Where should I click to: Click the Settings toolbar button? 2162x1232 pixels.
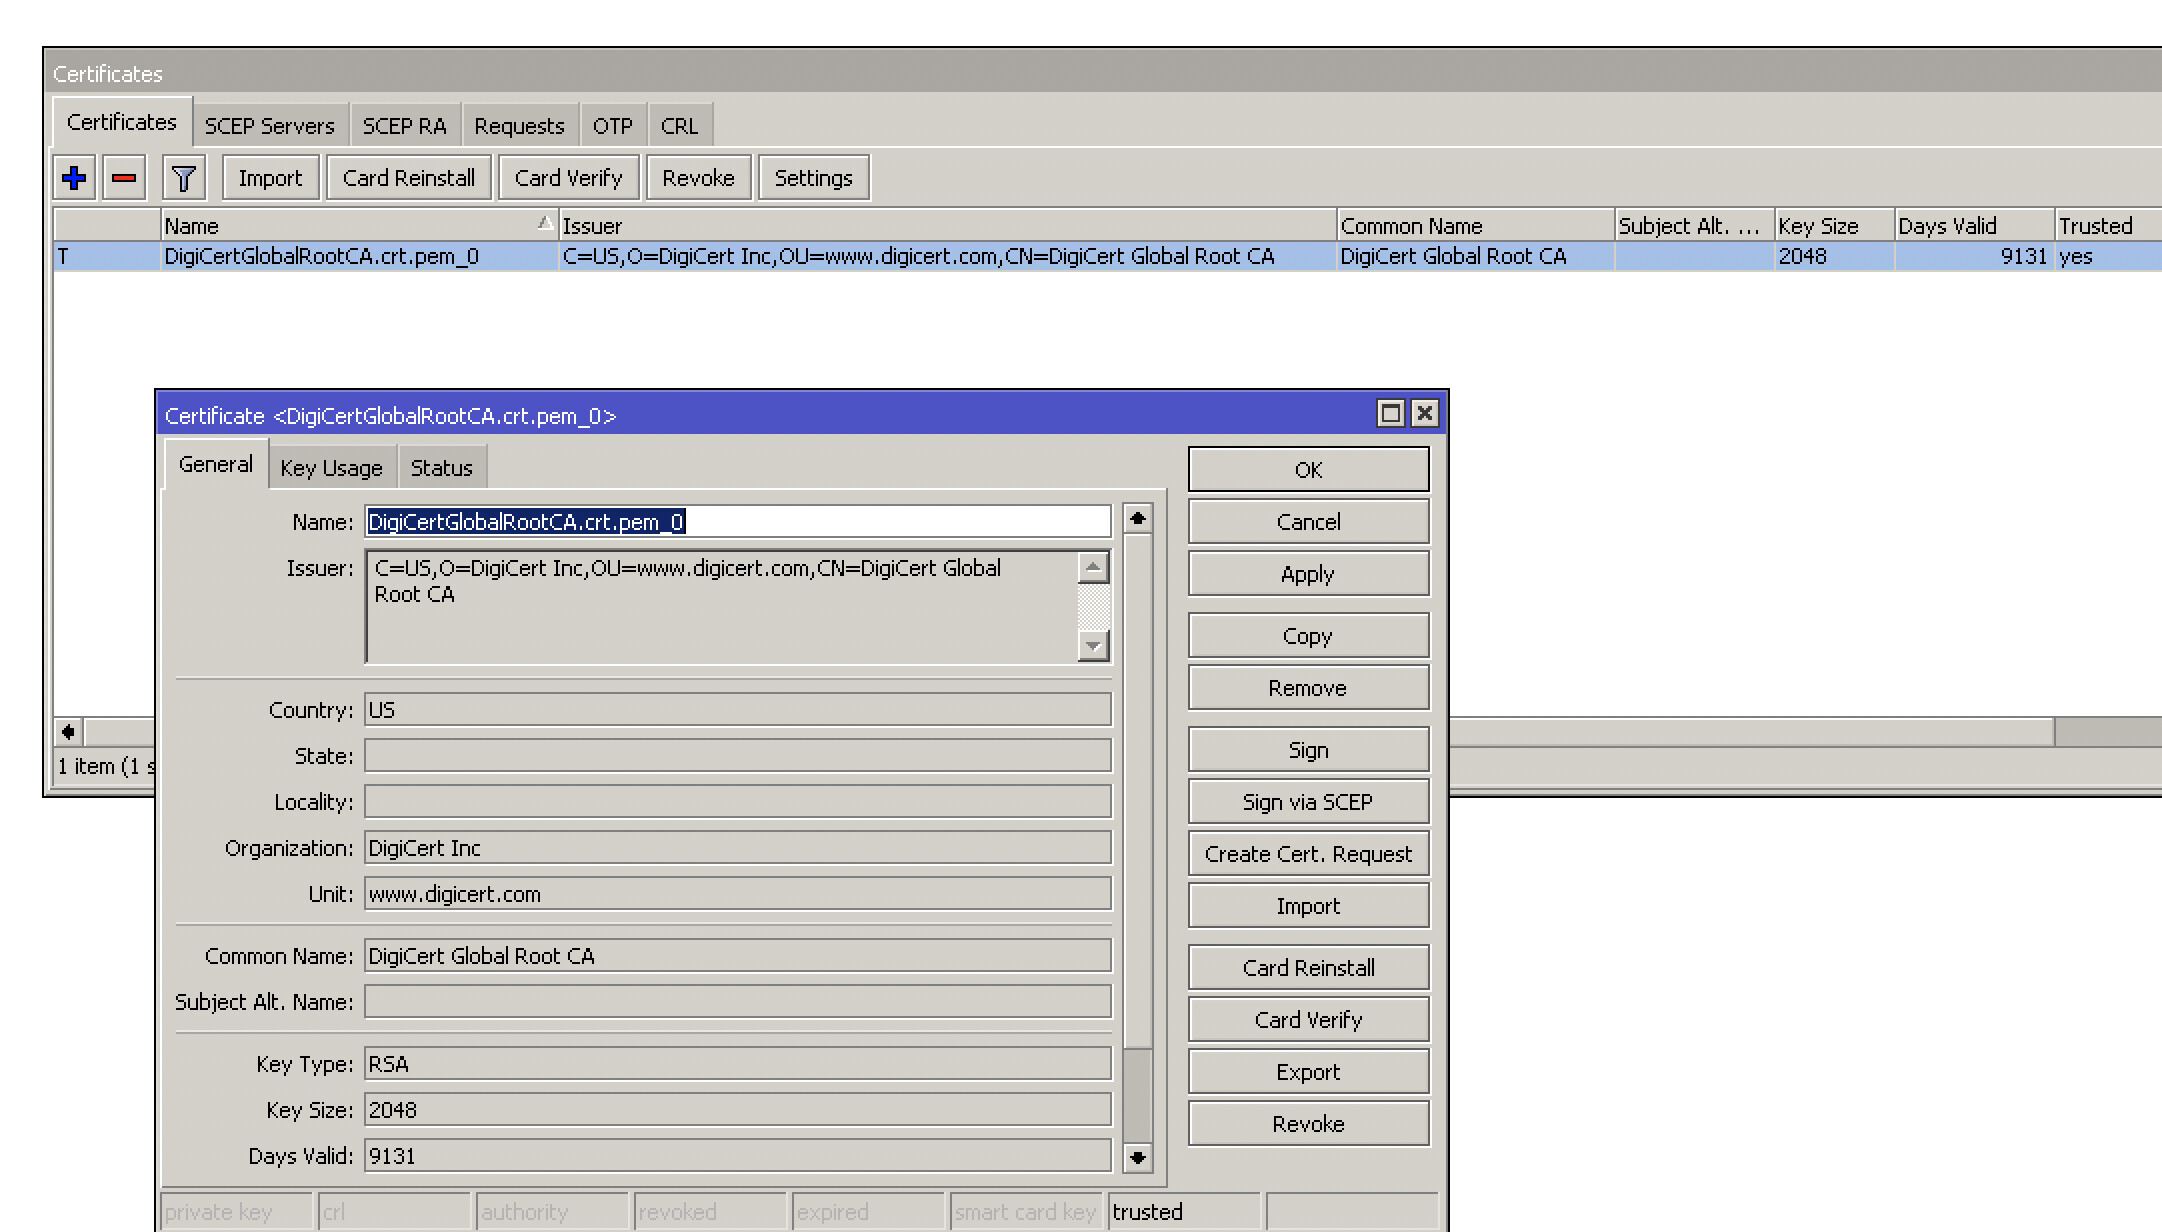(x=813, y=178)
